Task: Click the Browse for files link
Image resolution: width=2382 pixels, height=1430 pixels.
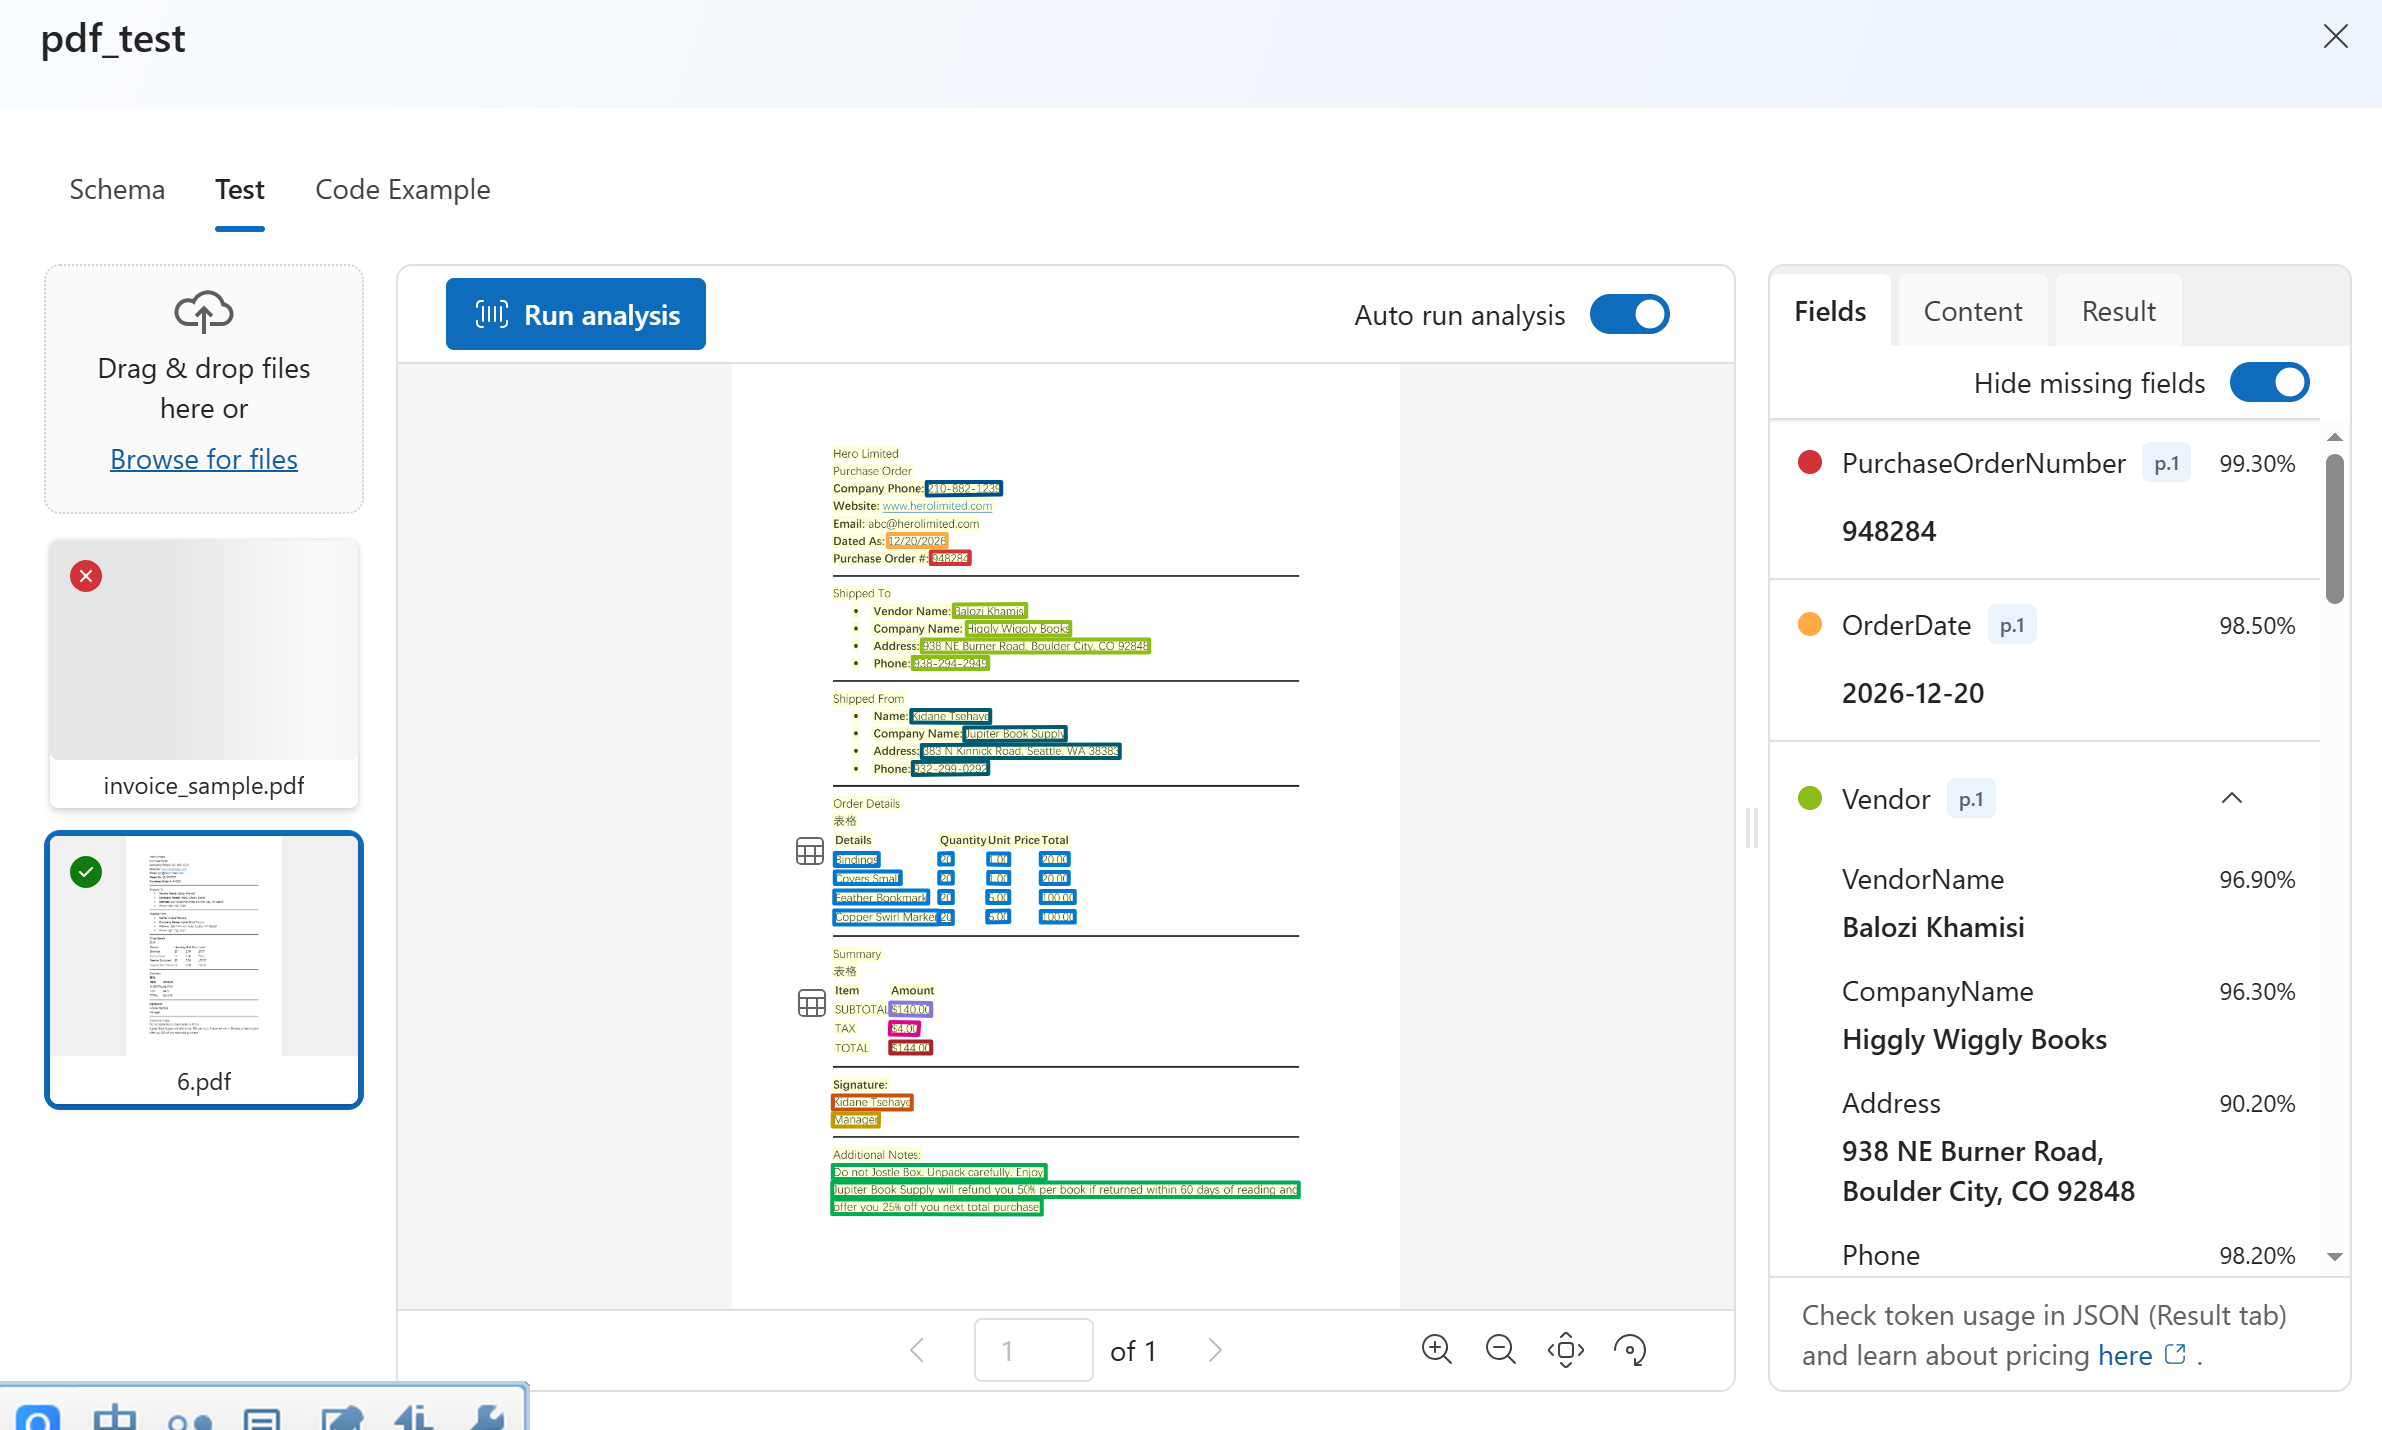Action: tap(204, 459)
